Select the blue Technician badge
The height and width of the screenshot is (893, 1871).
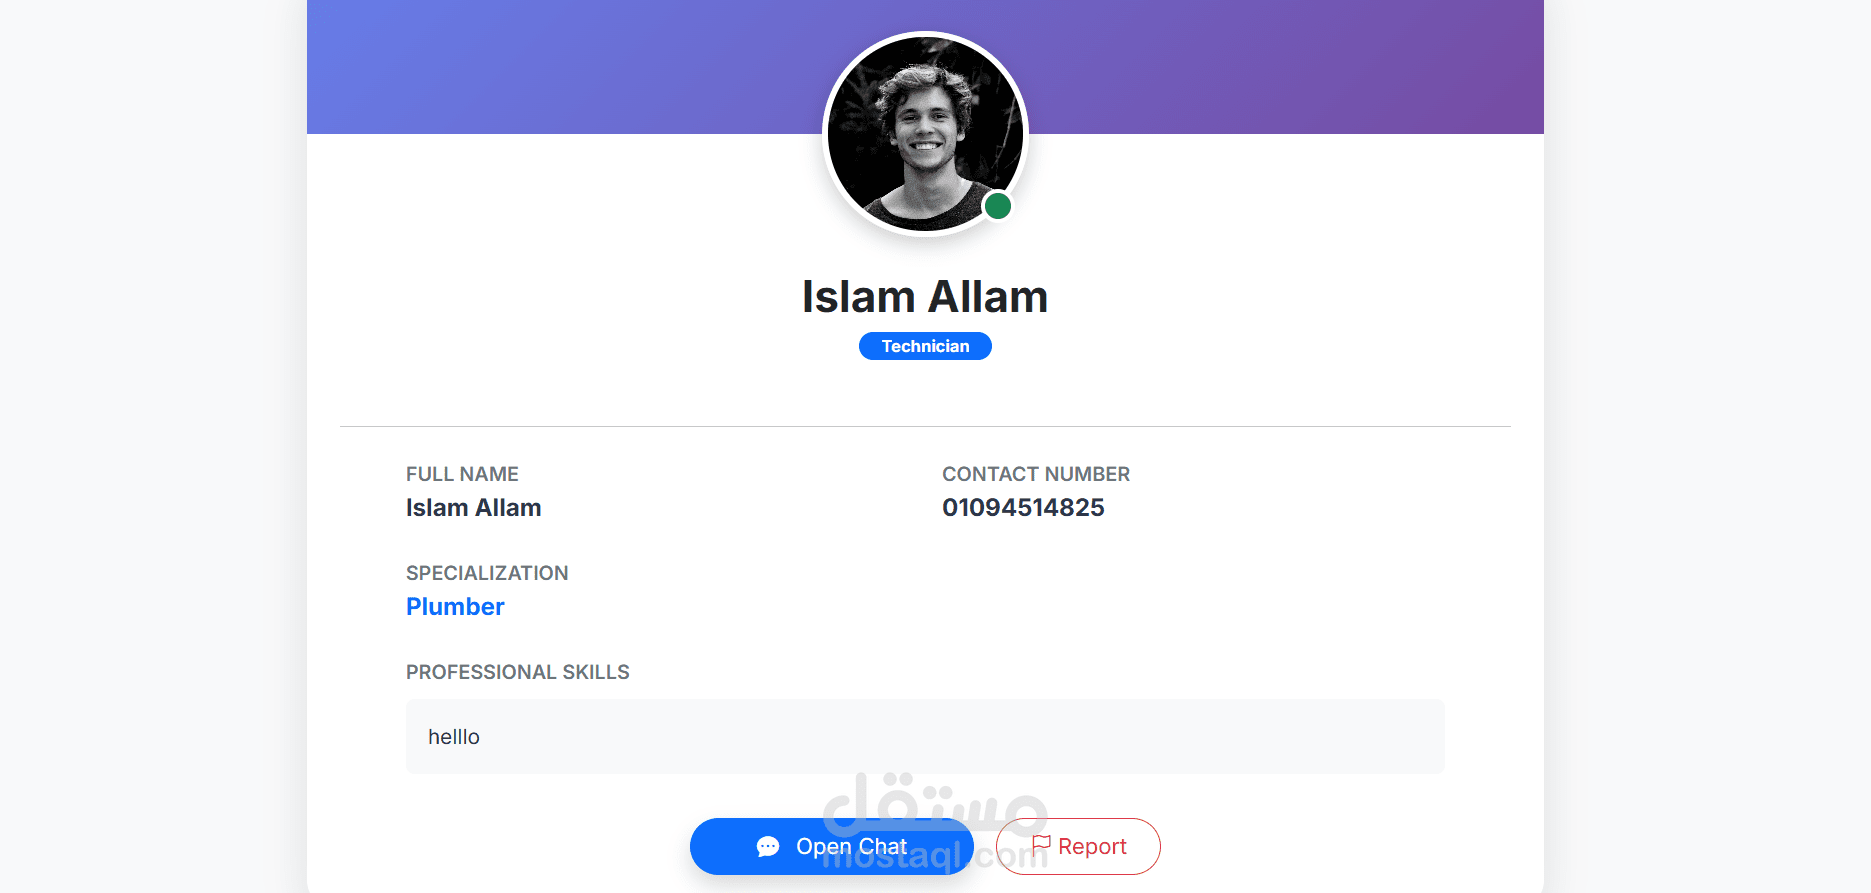click(925, 346)
